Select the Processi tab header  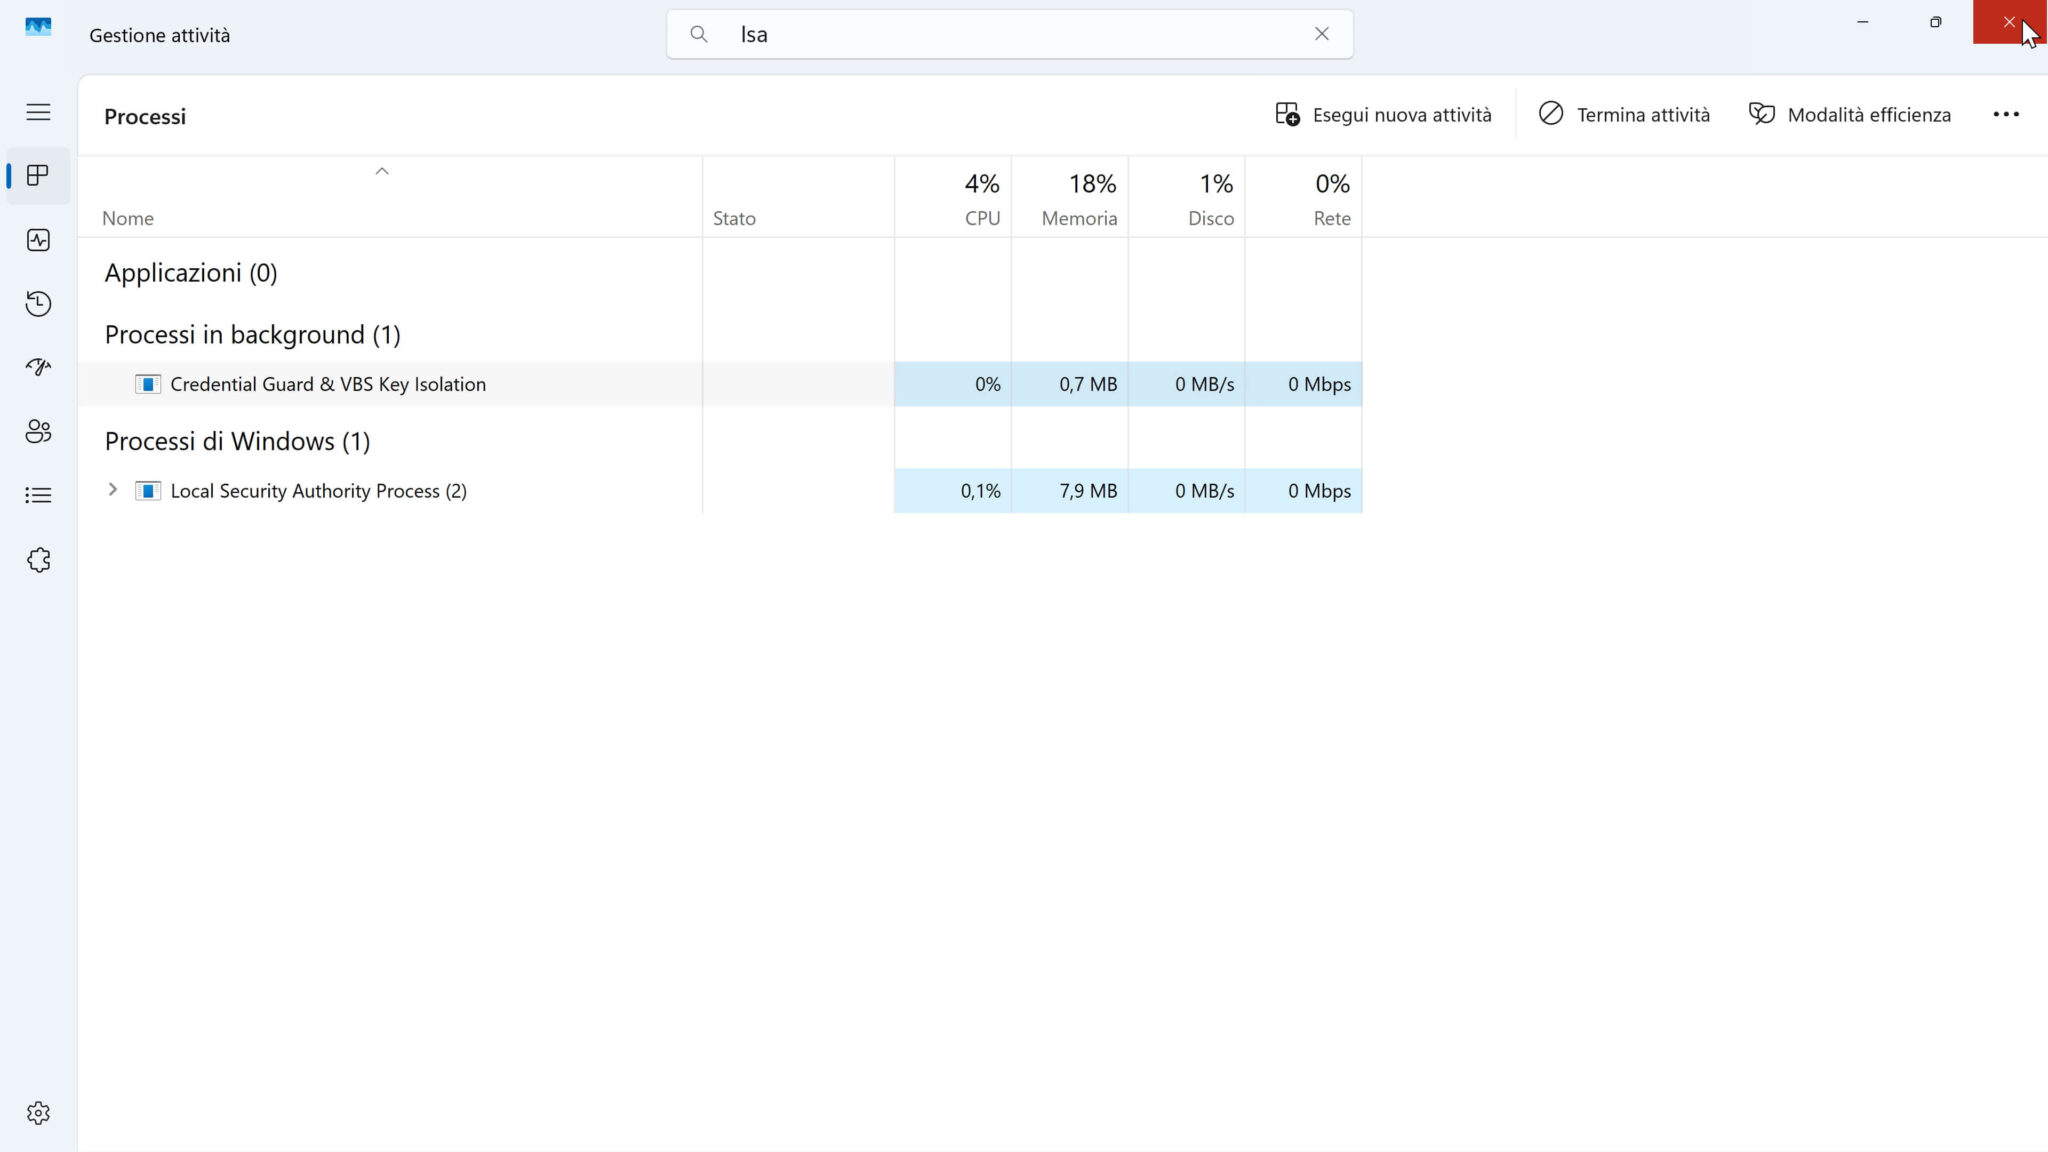click(145, 116)
